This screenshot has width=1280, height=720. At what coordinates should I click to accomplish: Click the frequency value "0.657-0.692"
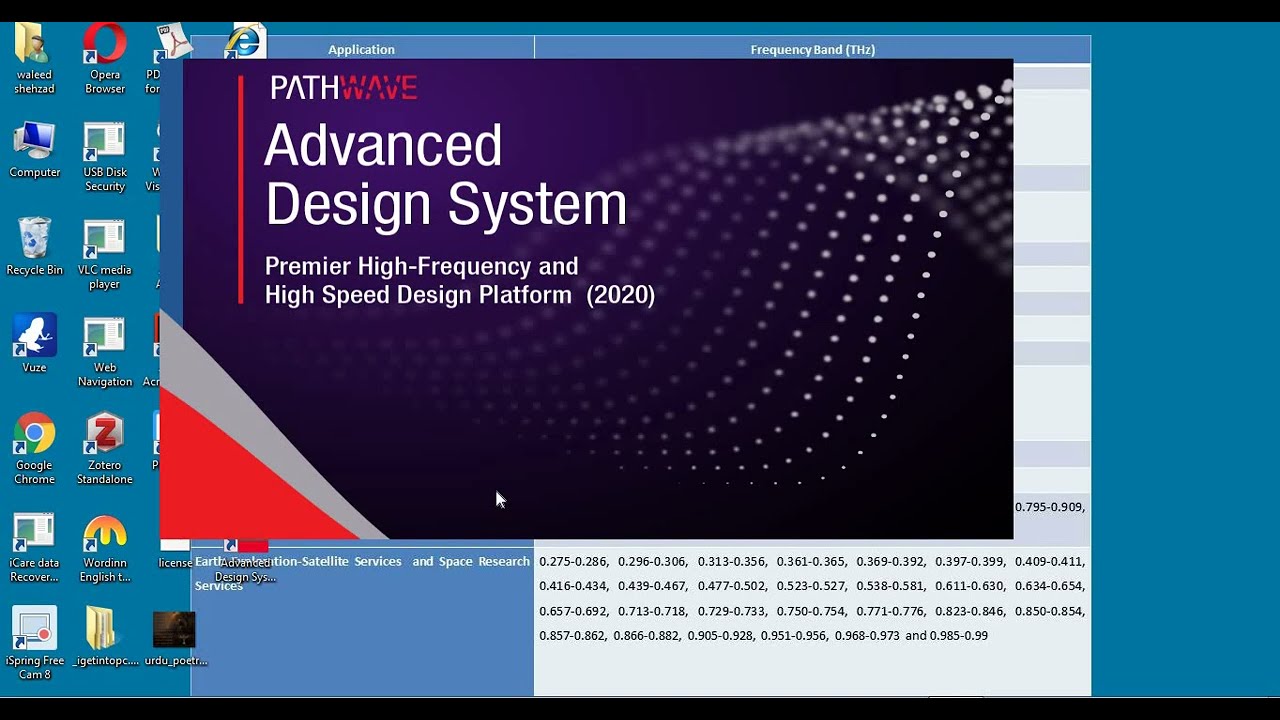[575, 611]
